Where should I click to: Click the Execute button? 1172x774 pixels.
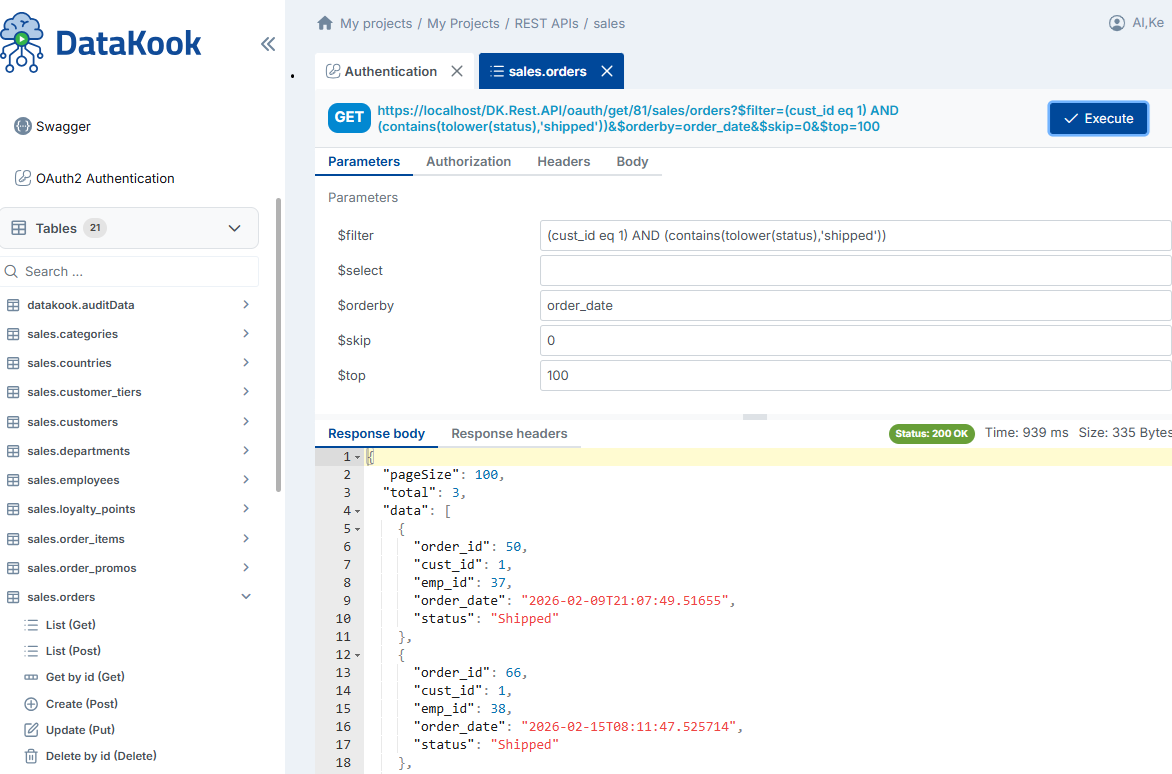(x=1098, y=118)
